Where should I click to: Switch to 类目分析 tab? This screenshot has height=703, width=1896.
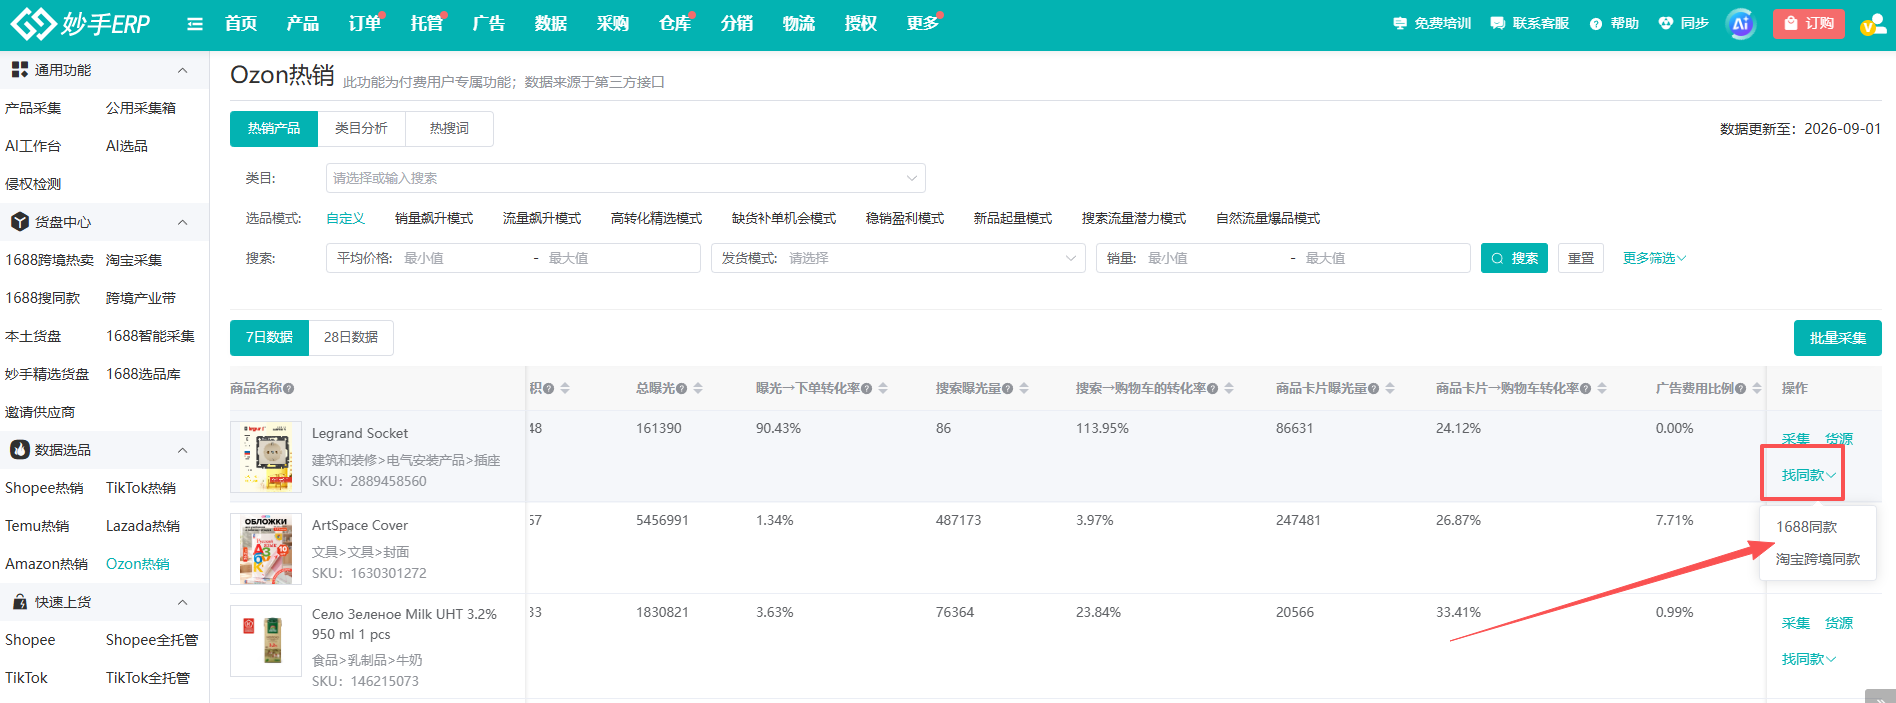click(361, 128)
